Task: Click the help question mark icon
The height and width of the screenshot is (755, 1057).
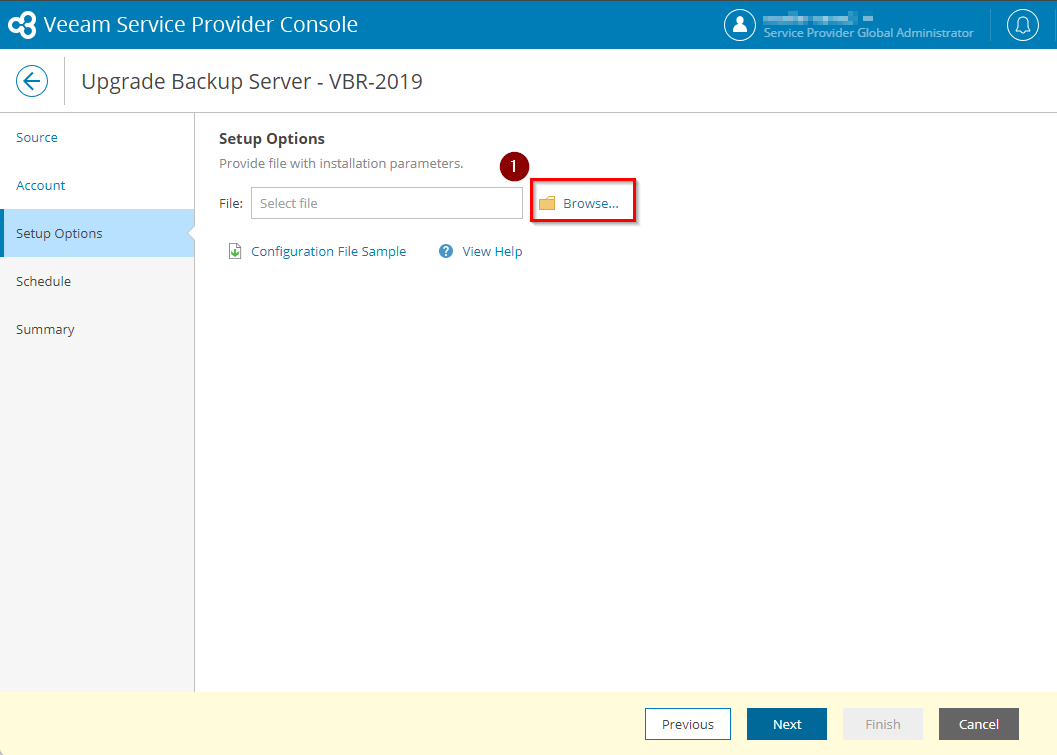Action: (x=446, y=251)
